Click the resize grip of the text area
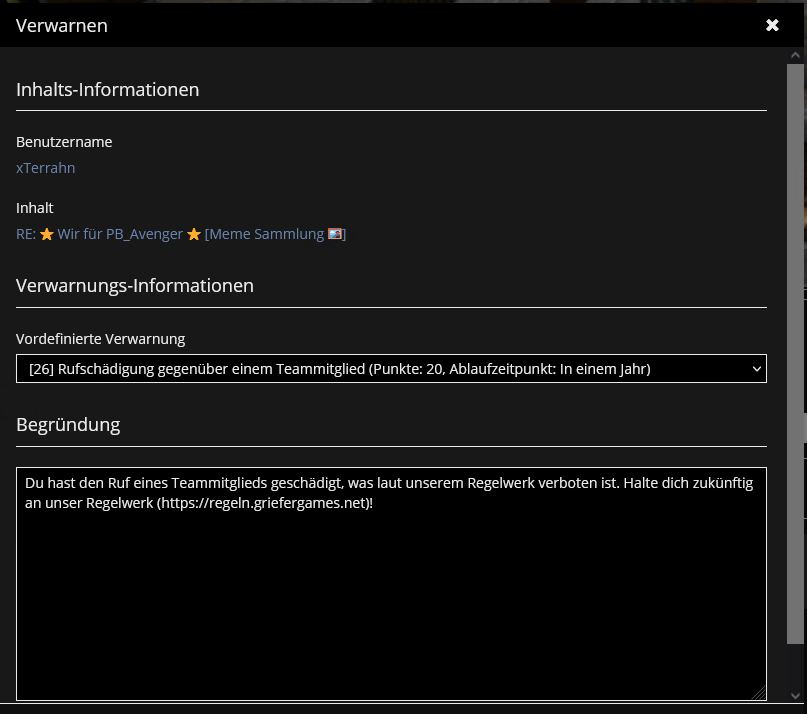The height and width of the screenshot is (714, 807). [x=759, y=693]
